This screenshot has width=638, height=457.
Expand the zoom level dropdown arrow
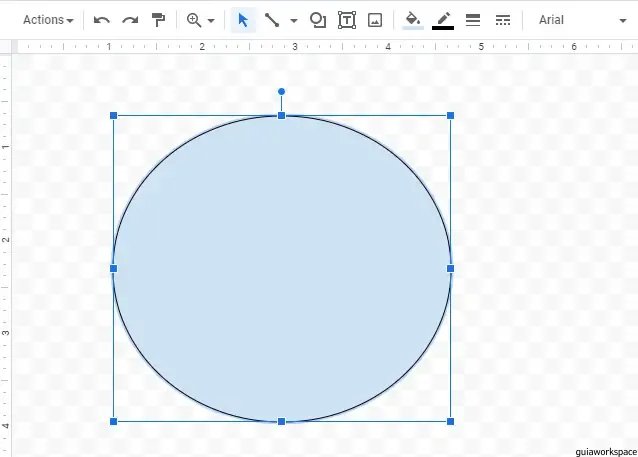(x=211, y=20)
